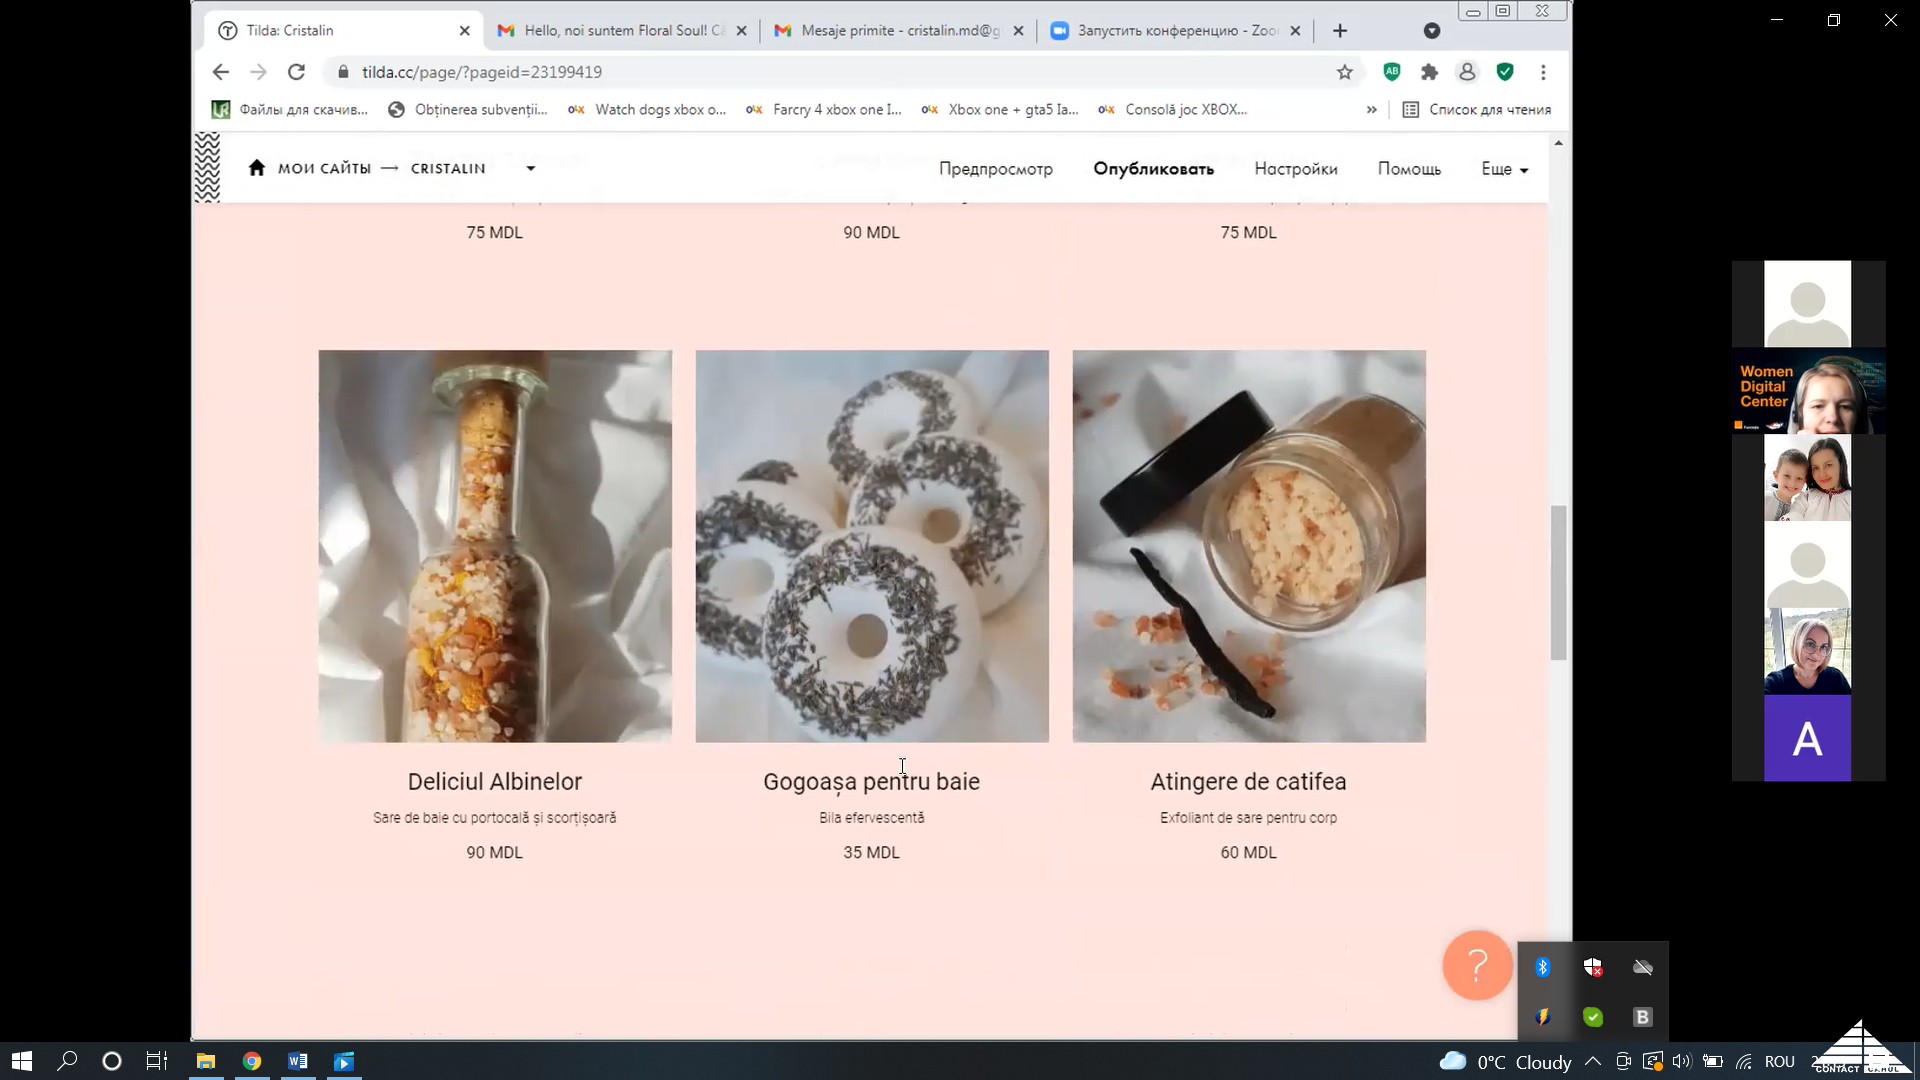Open Chrome from the Windows taskbar
This screenshot has width=1920, height=1080.
(252, 1061)
